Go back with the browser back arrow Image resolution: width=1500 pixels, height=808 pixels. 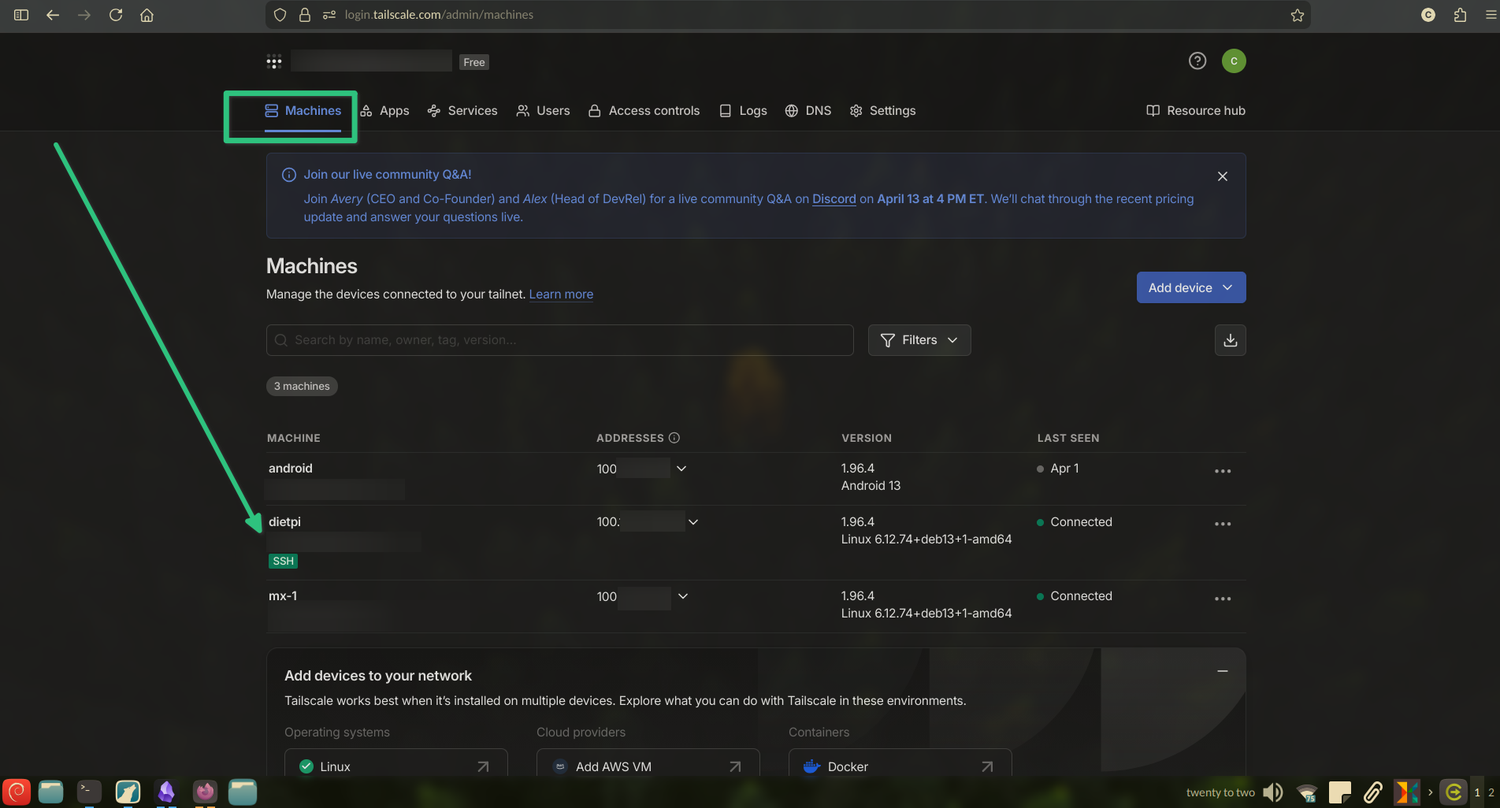click(53, 15)
